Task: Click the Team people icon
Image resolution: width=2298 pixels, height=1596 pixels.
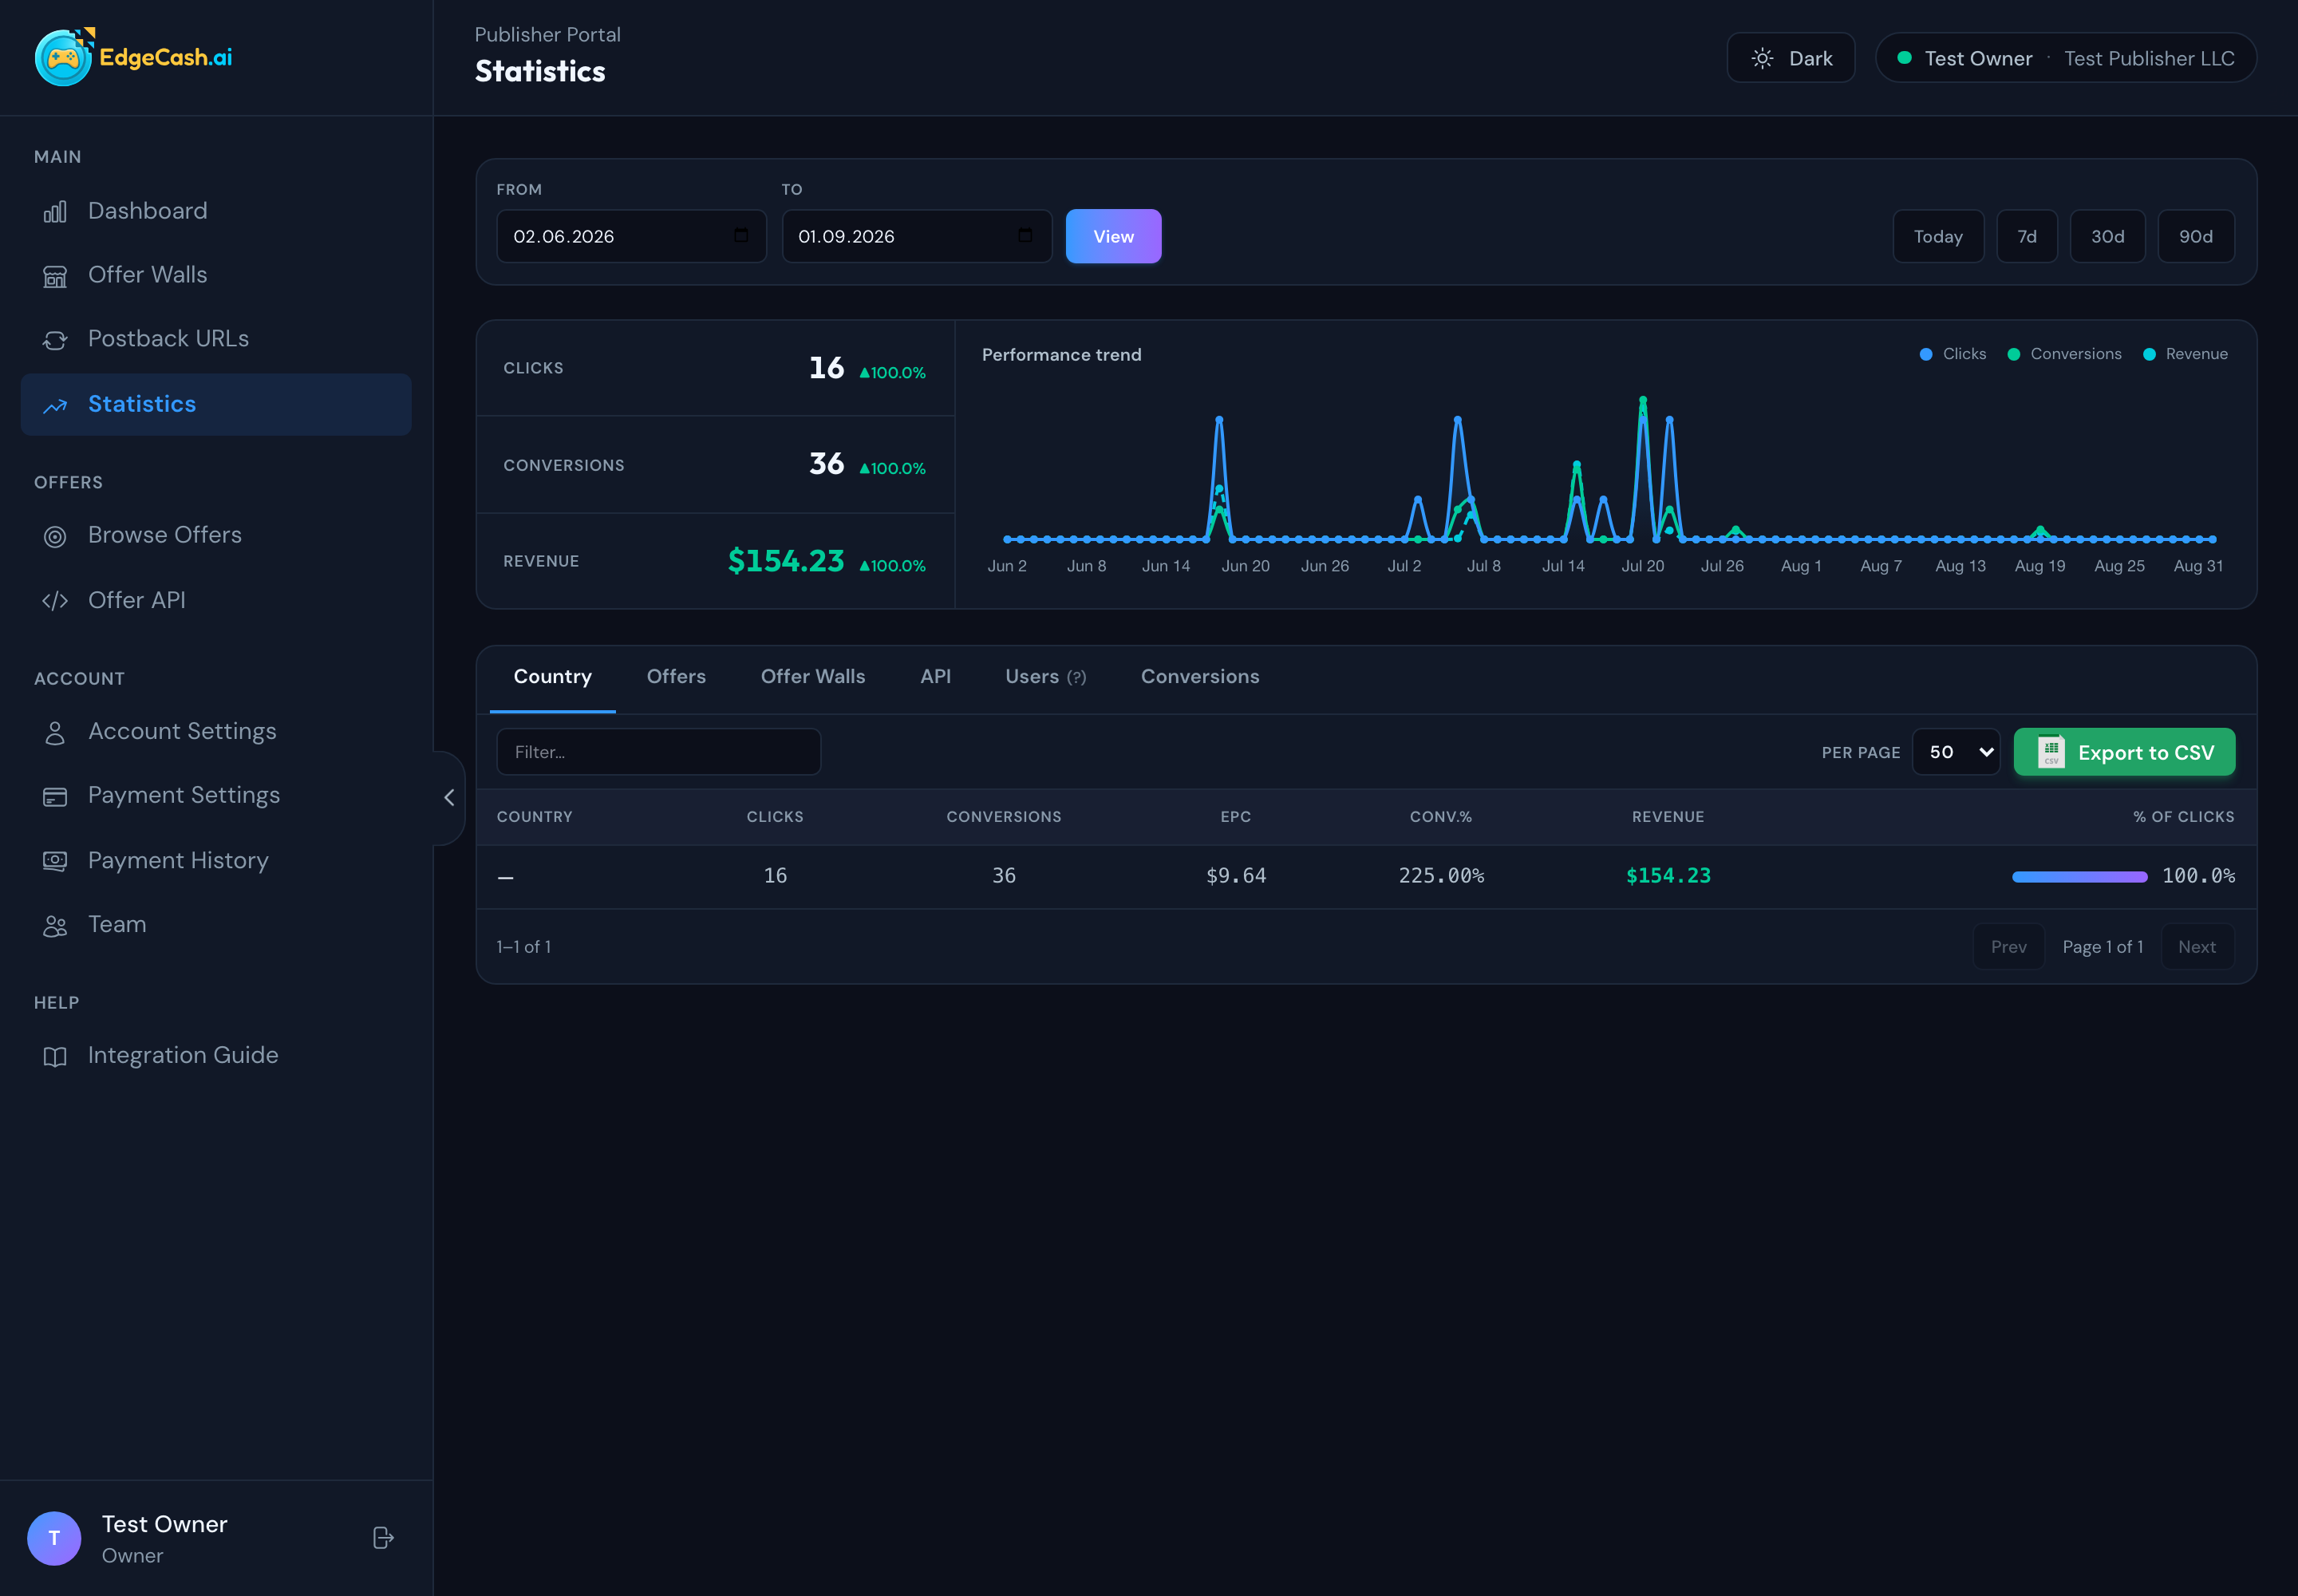Action: (55, 926)
